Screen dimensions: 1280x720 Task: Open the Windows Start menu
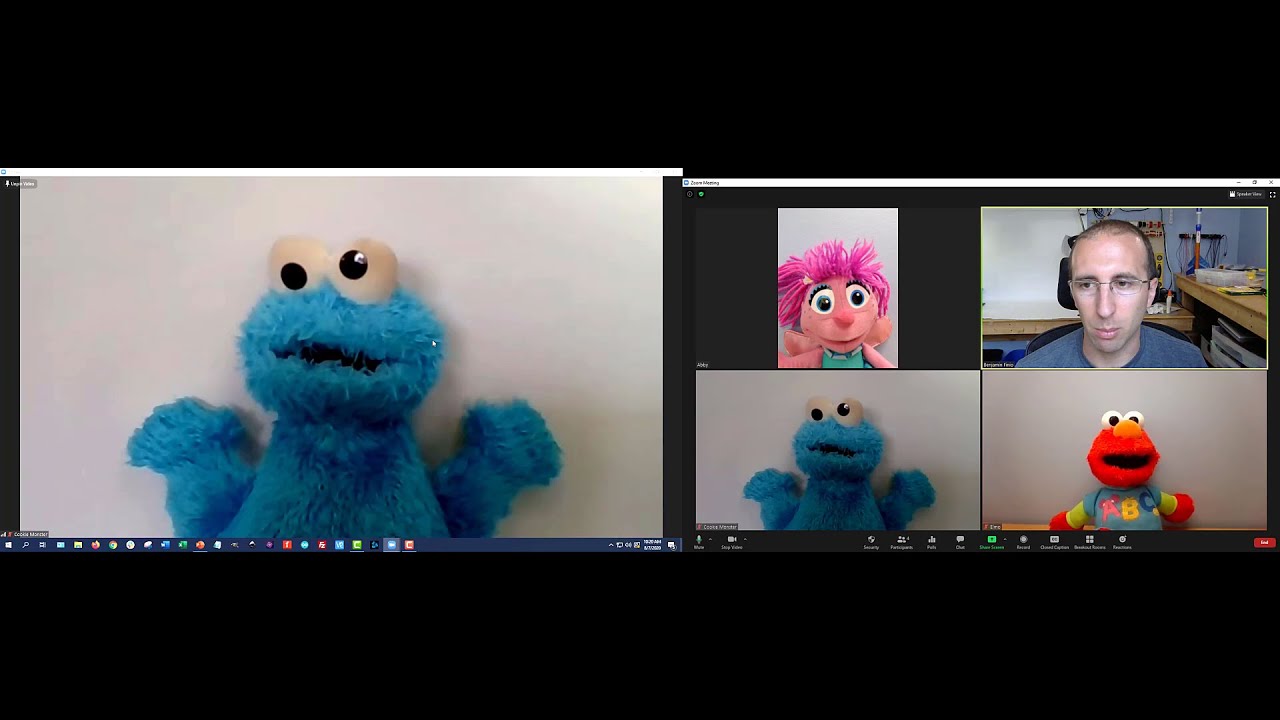(x=8, y=545)
